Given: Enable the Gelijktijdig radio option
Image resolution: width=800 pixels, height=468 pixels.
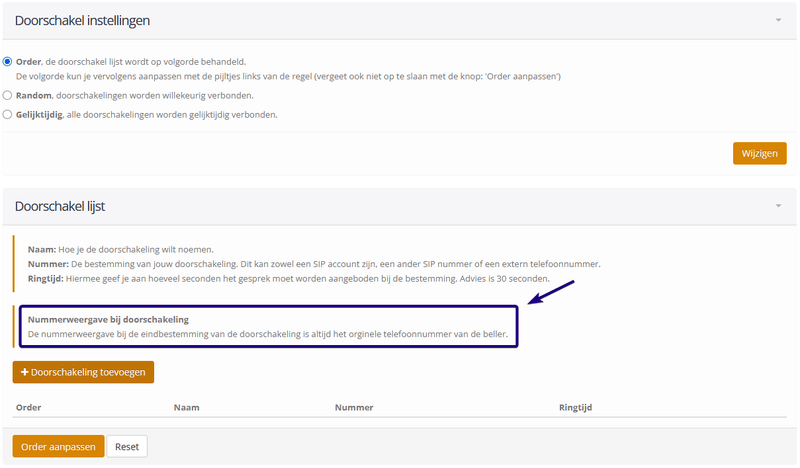Looking at the screenshot, I should coord(8,114).
